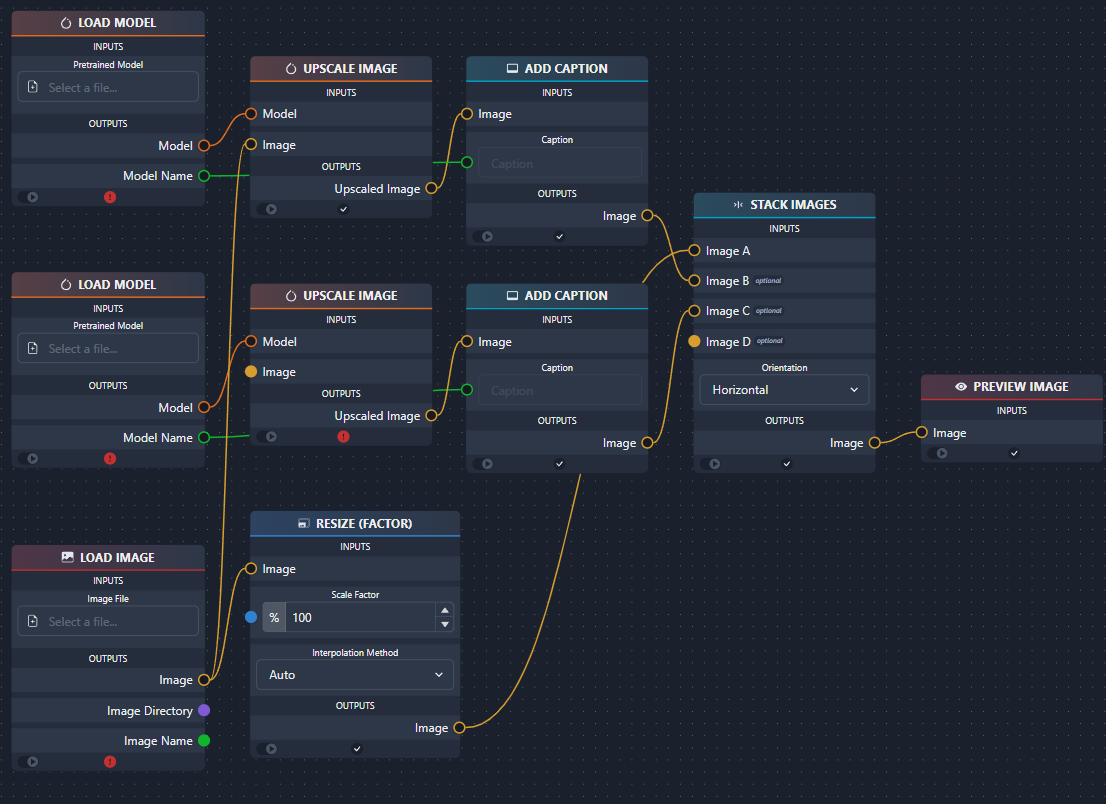Click the Image D input handle on Stack Images
This screenshot has width=1106, height=804.
(694, 342)
